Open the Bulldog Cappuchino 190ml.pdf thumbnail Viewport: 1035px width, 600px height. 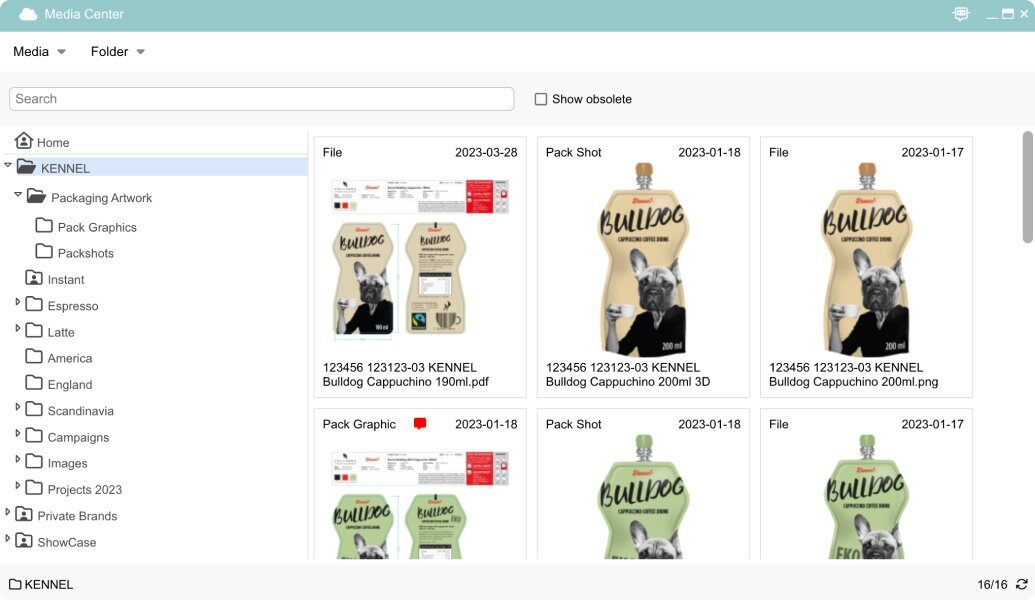420,259
